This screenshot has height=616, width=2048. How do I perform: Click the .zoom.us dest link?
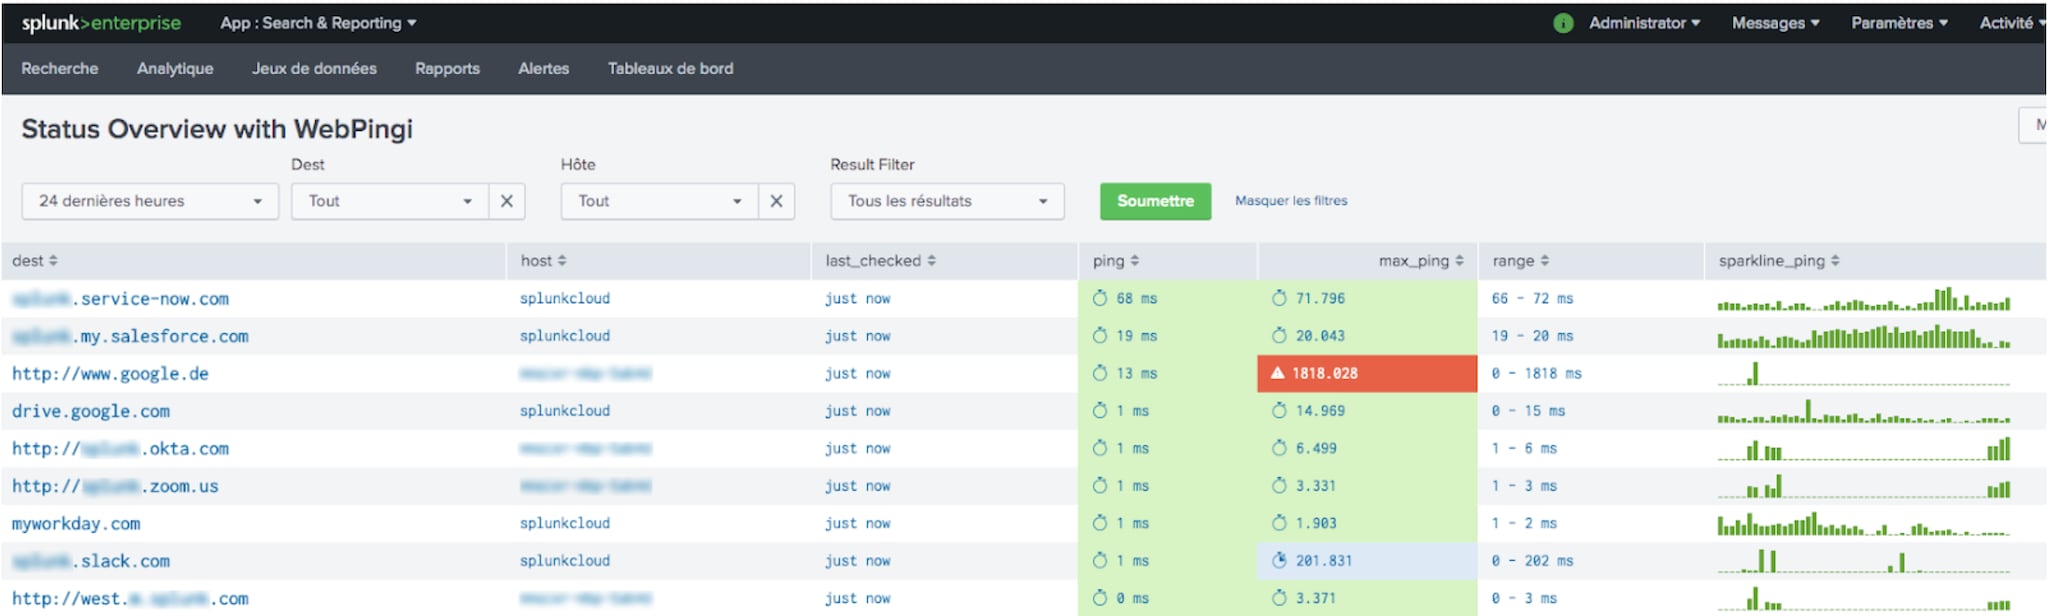coord(115,486)
